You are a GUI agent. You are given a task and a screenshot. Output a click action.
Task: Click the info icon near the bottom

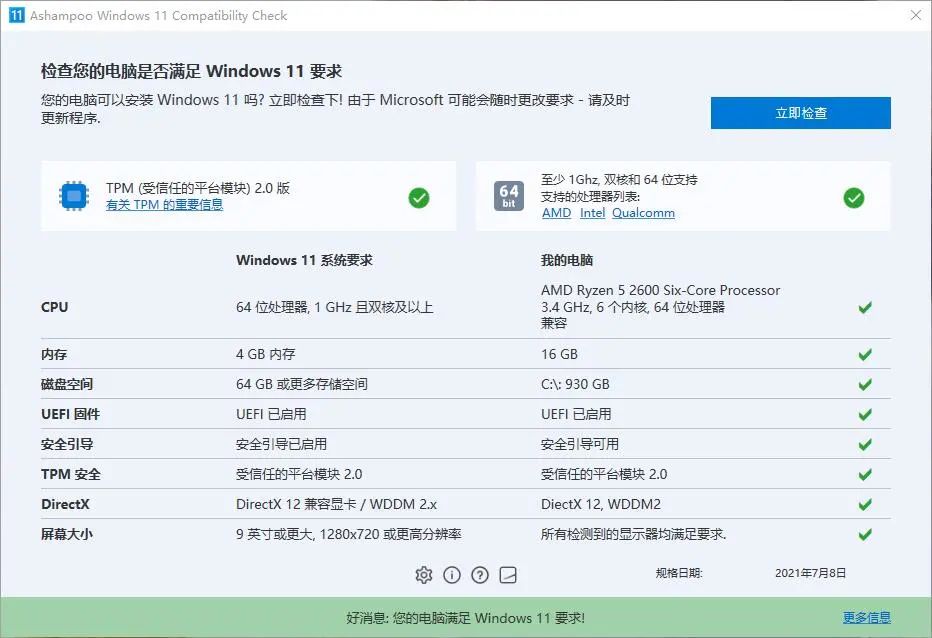[452, 575]
